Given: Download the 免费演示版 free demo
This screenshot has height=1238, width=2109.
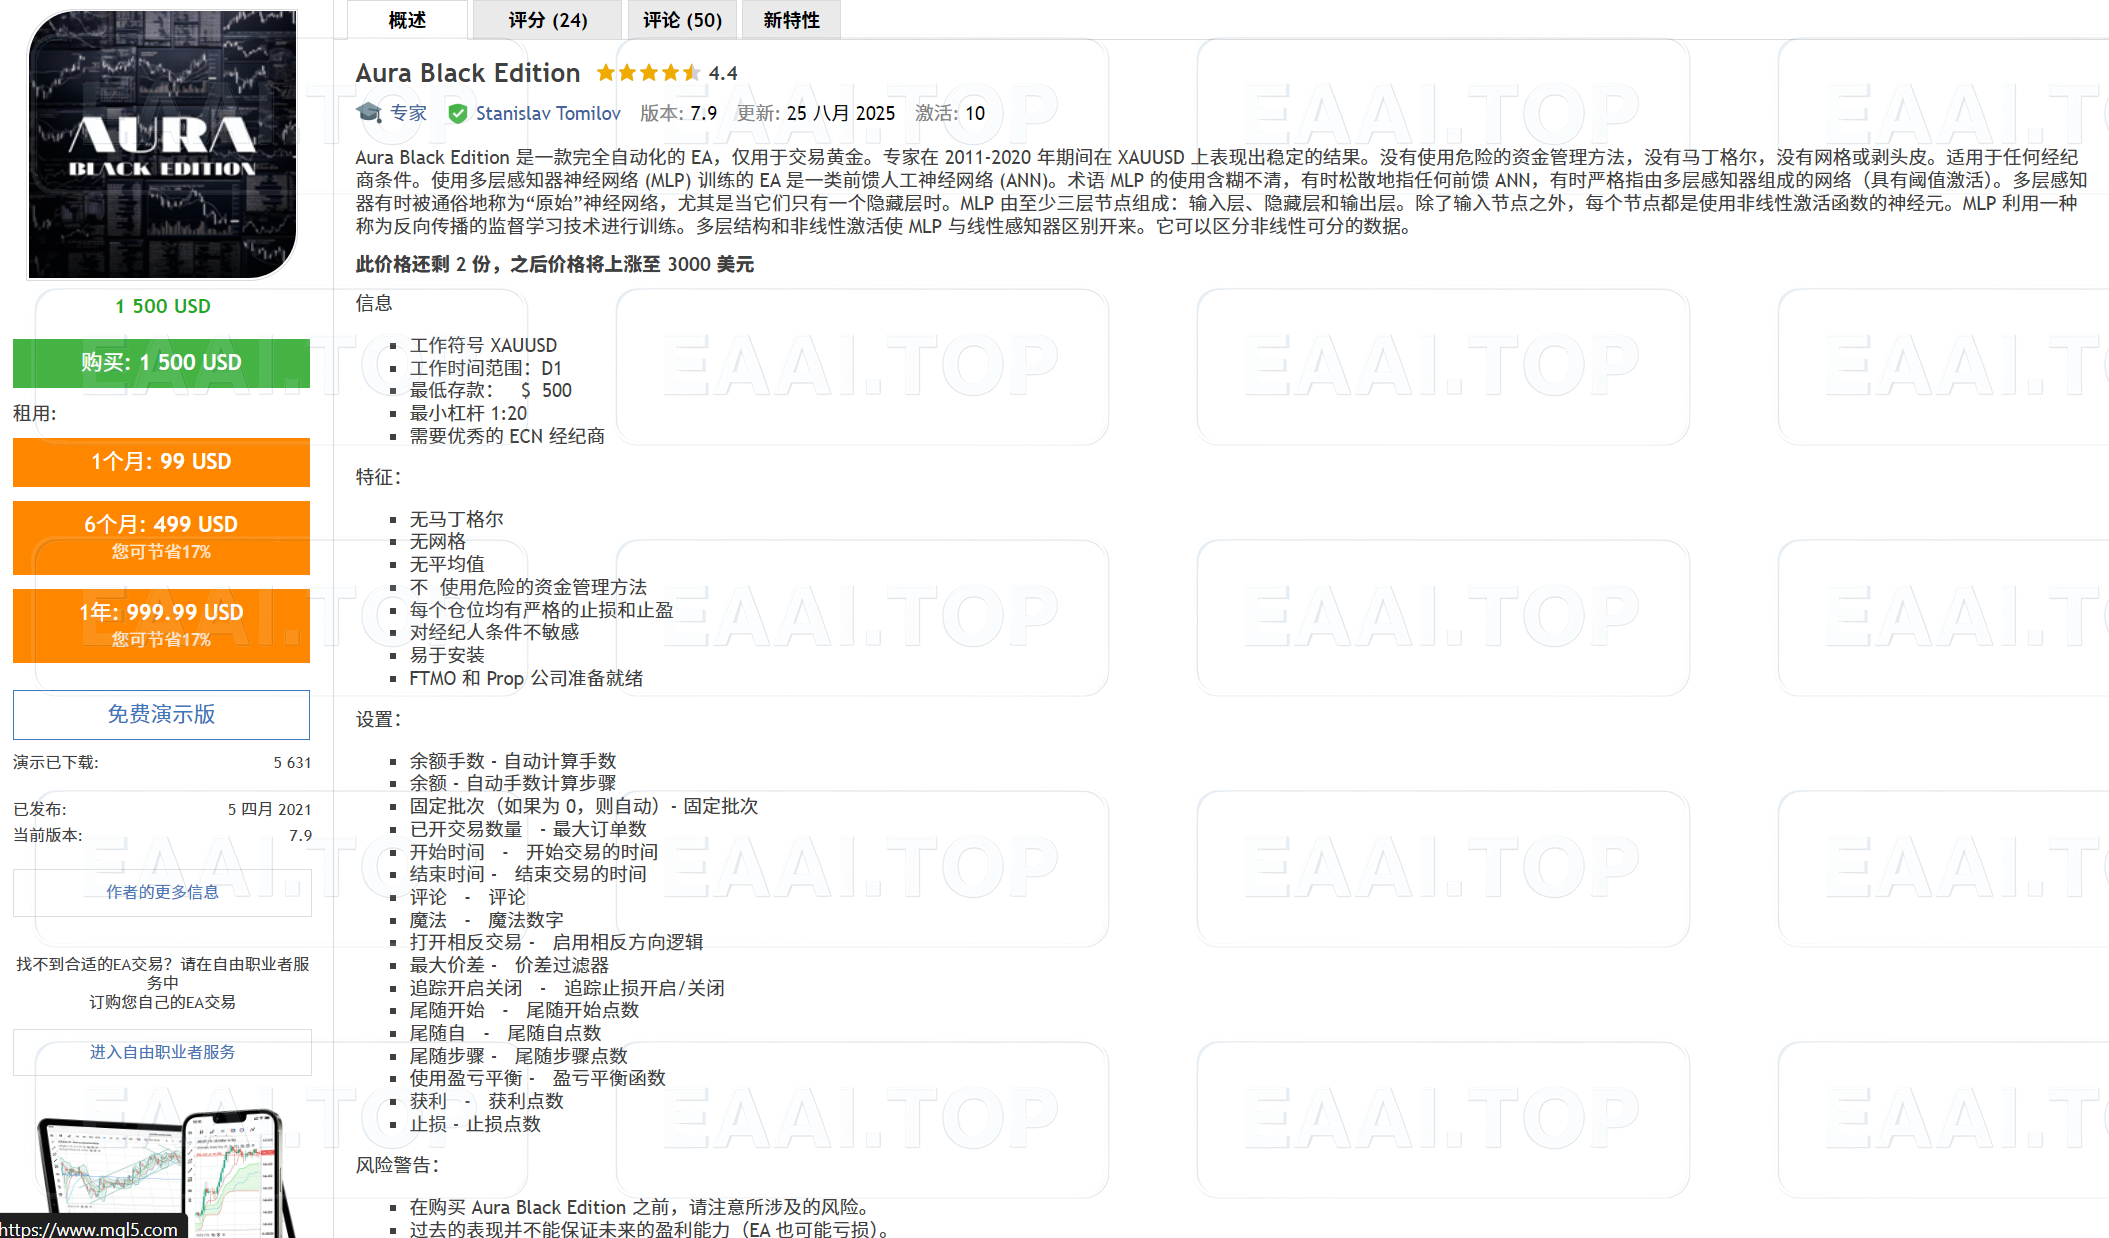Looking at the screenshot, I should click(x=161, y=714).
